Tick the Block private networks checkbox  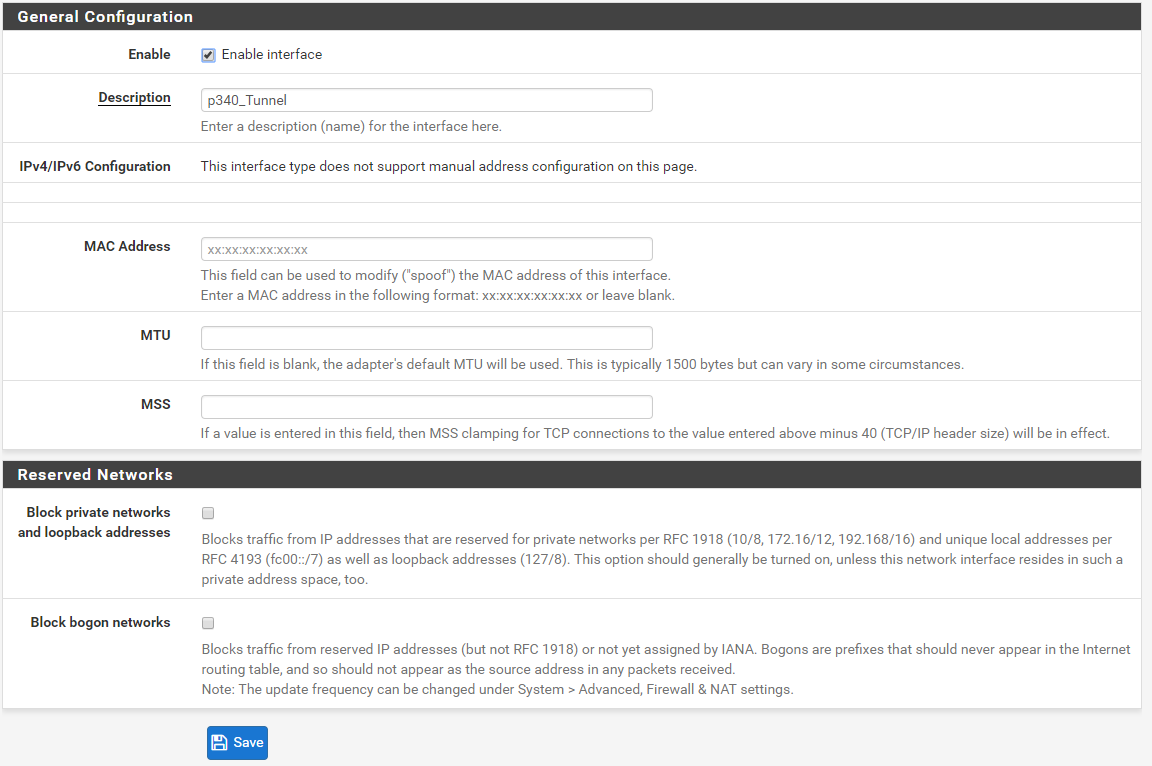[x=208, y=513]
